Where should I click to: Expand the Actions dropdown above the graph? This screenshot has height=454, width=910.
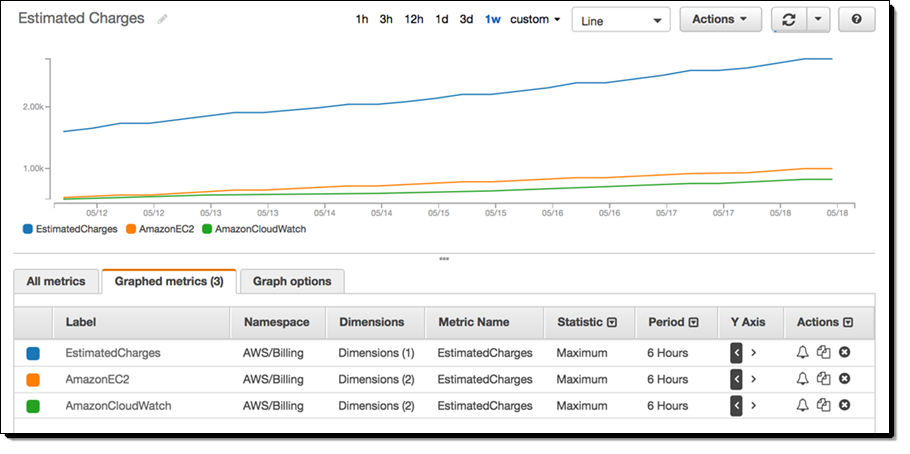click(x=719, y=20)
